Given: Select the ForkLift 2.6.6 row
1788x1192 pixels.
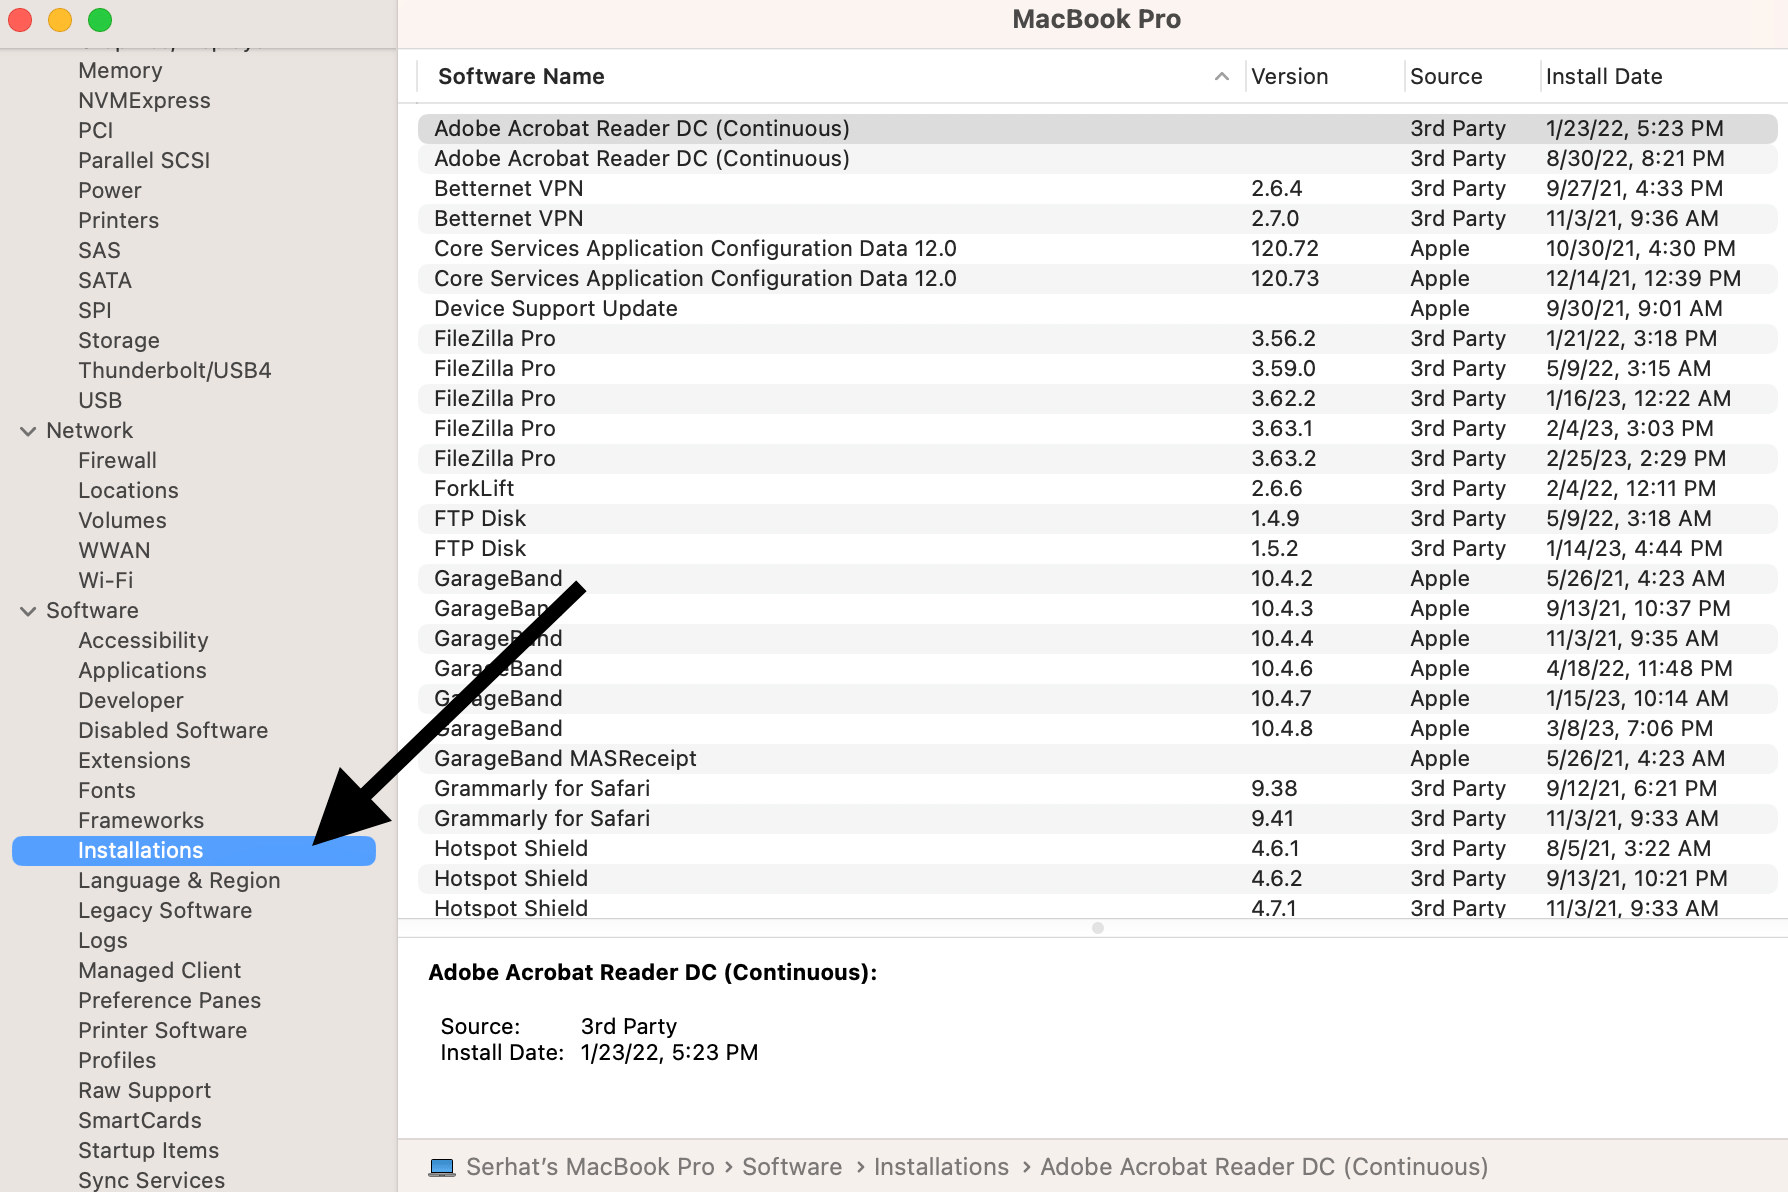Looking at the screenshot, I should coord(1098,489).
